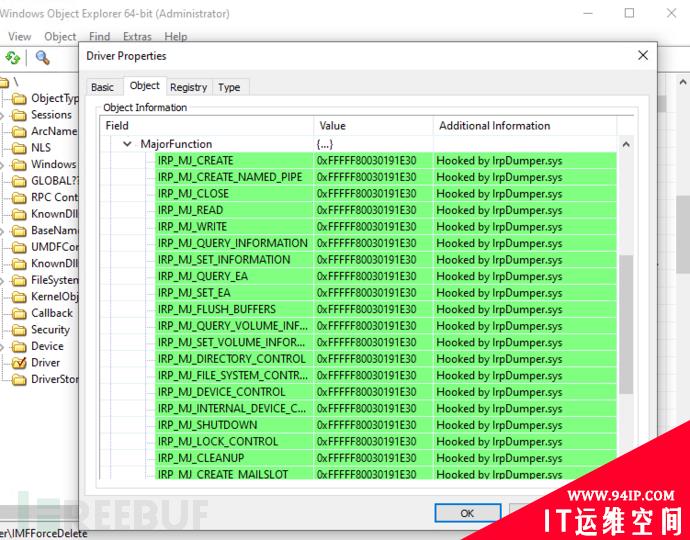The height and width of the screenshot is (540, 690).
Task: Select the IRP_MJ_CREATE_NAMED_PIPE row
Action: coord(385,177)
